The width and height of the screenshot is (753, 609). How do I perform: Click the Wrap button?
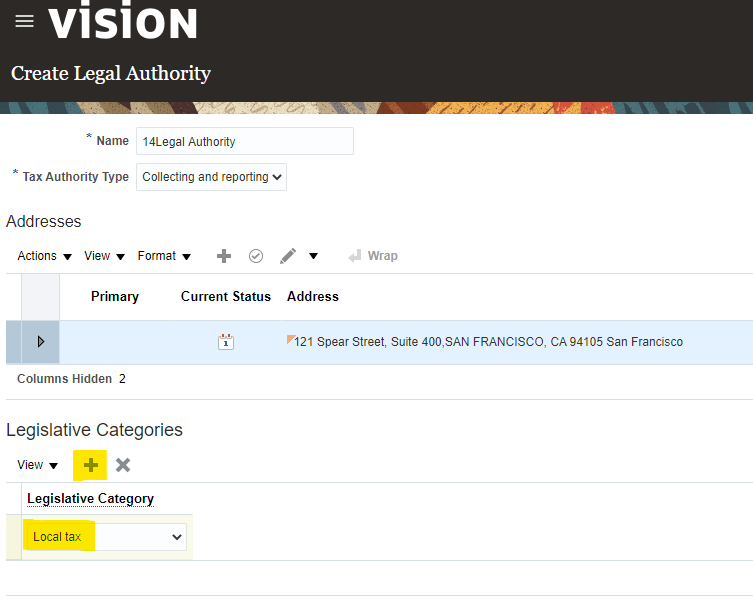coord(373,256)
